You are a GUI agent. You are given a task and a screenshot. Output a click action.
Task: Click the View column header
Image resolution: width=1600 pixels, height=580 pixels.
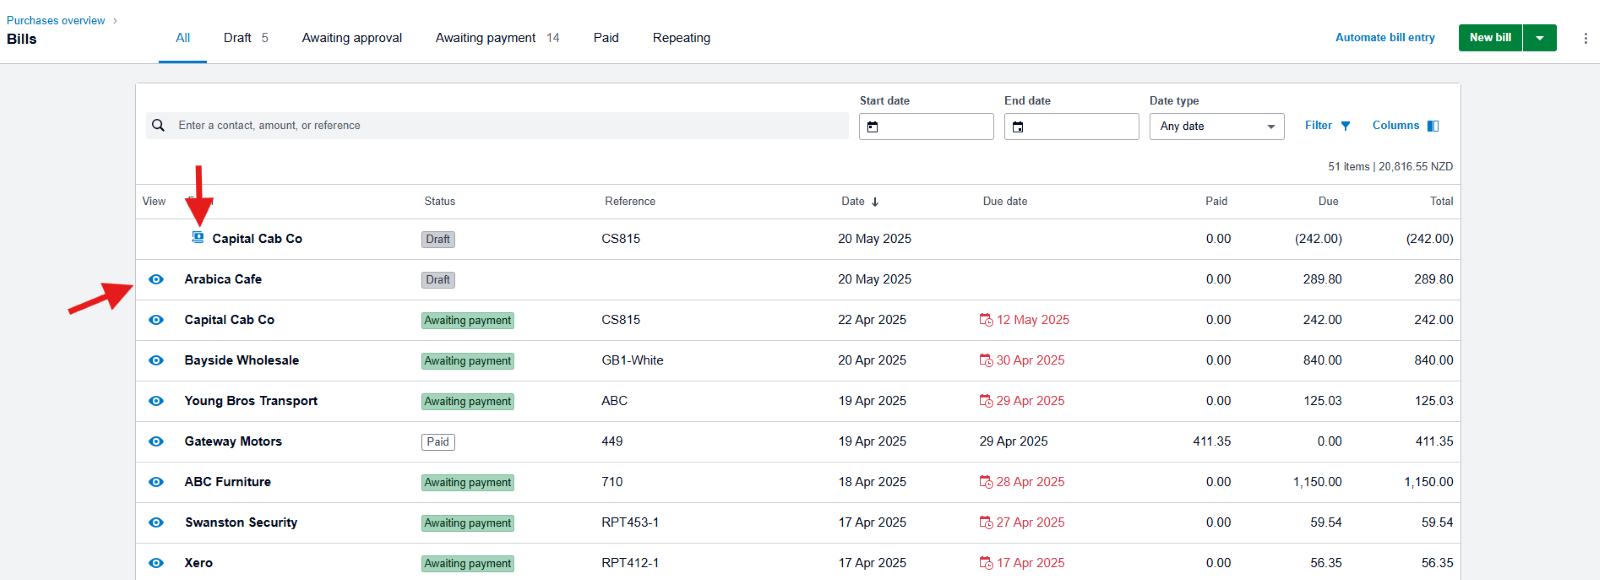(x=154, y=202)
